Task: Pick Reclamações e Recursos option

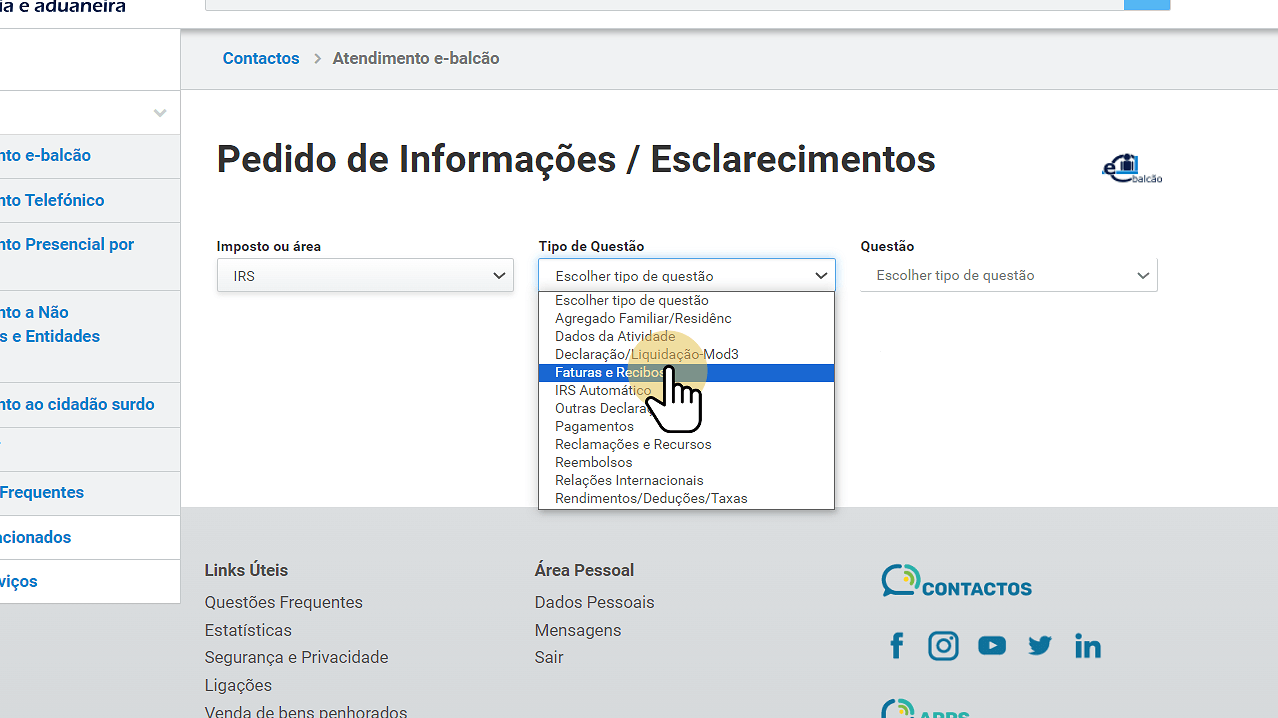Action: coord(633,445)
